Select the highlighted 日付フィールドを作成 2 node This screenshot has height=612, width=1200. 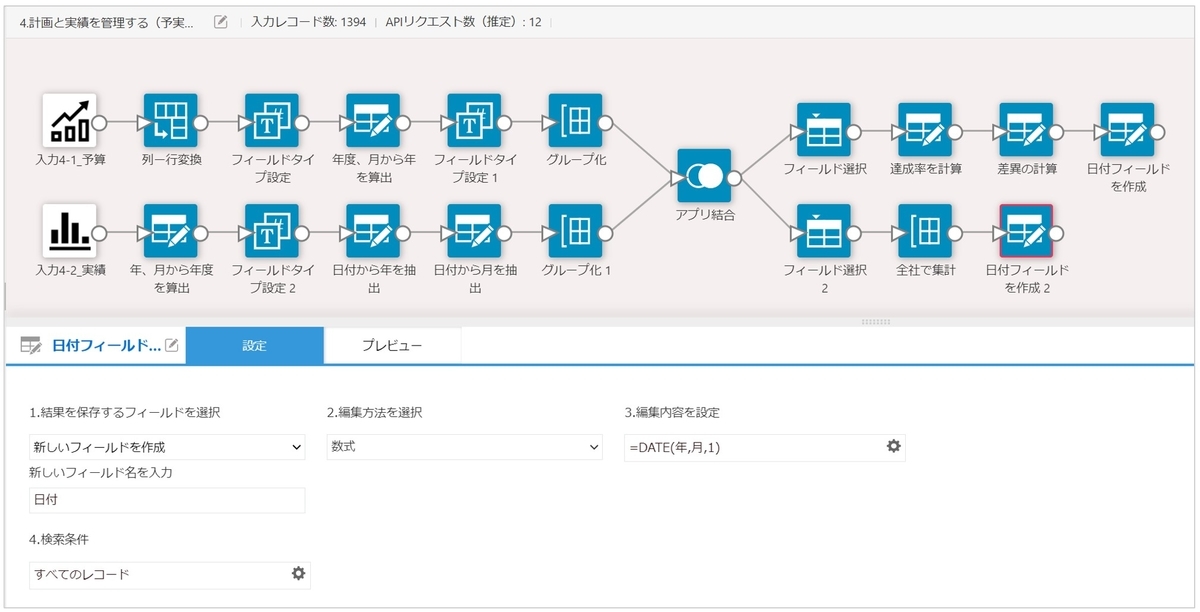(x=1026, y=230)
